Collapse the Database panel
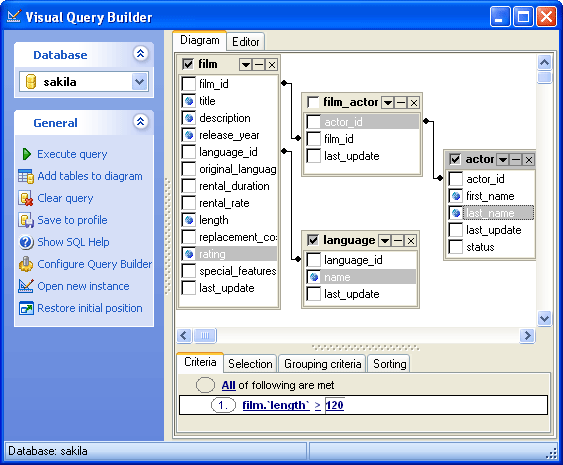Screen dimensions: 563x465 (140, 54)
